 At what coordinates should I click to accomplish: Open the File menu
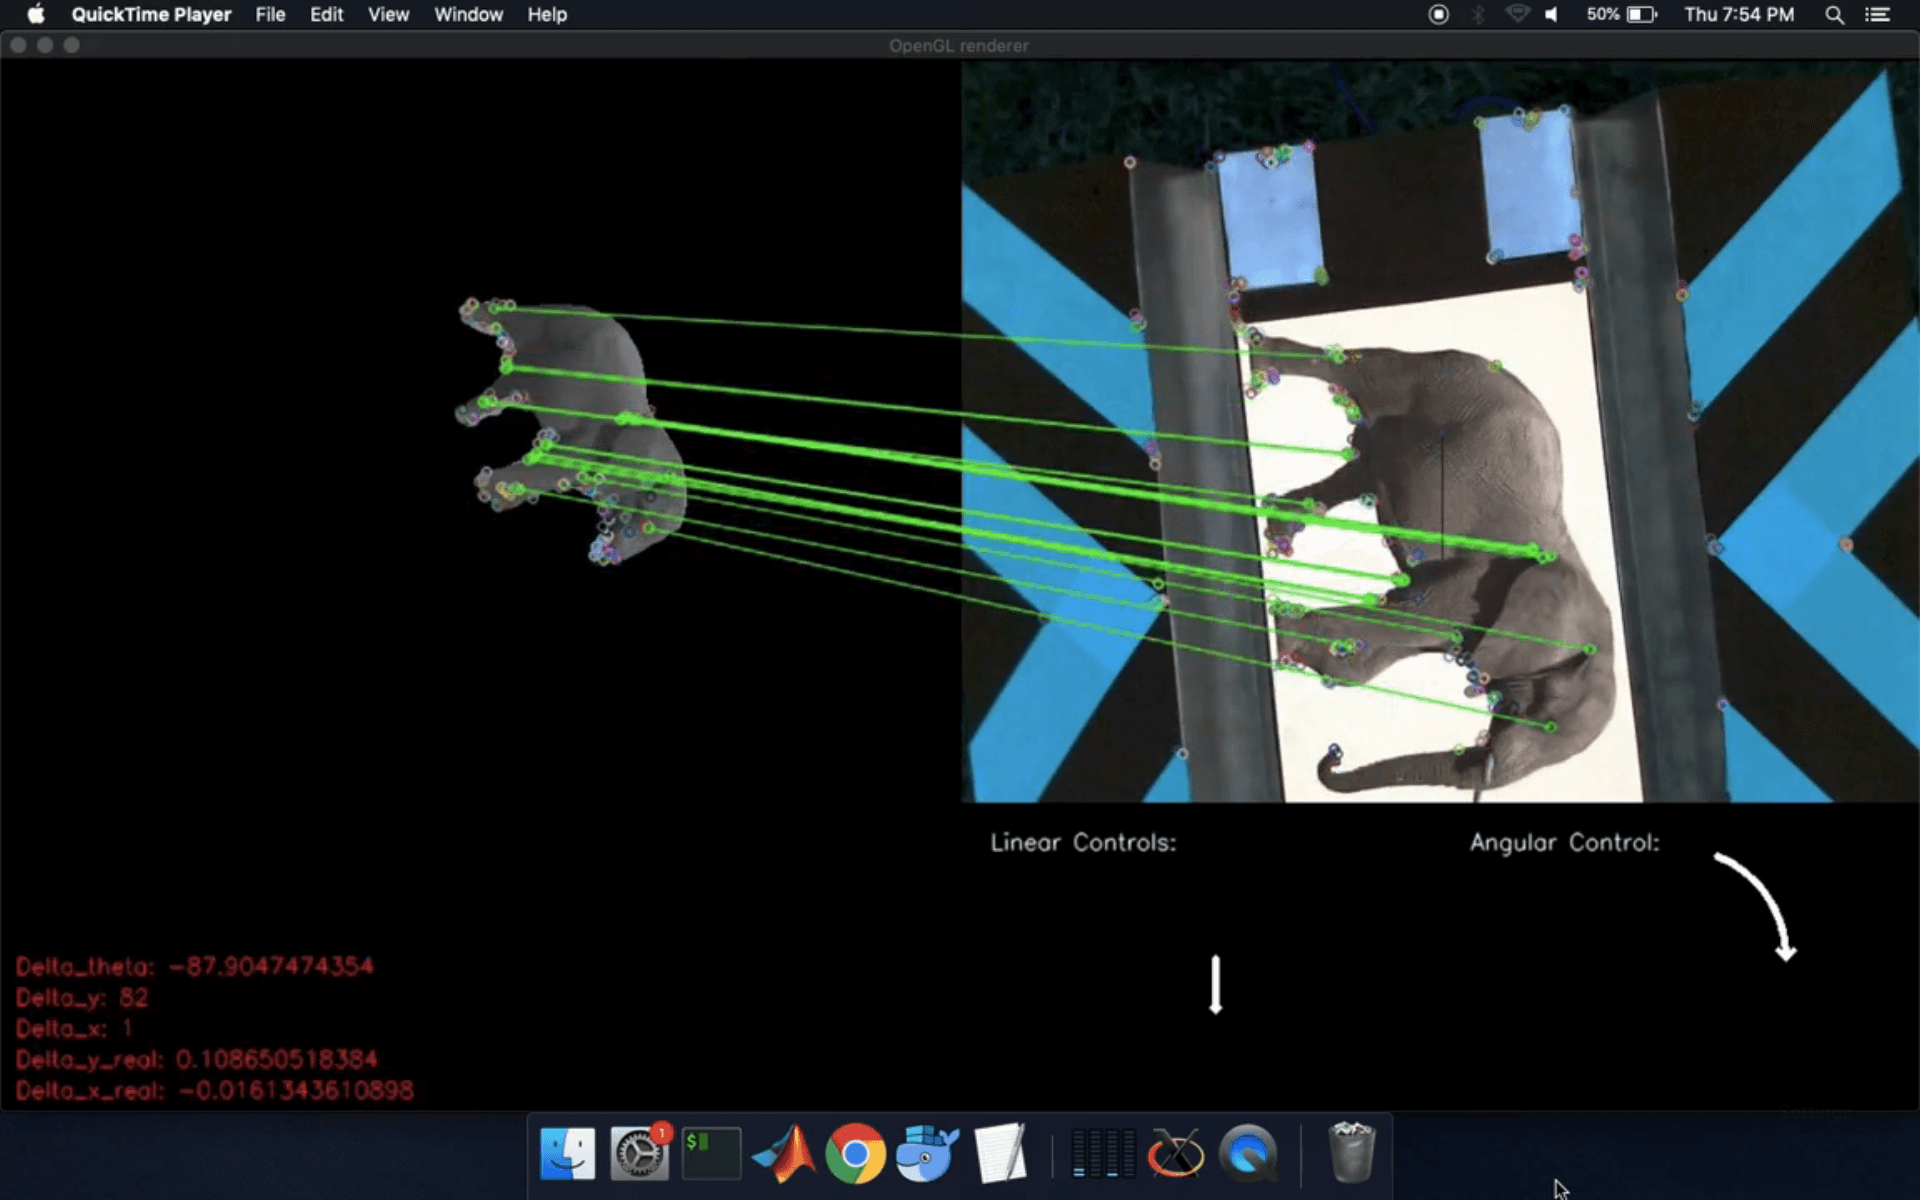click(x=270, y=15)
